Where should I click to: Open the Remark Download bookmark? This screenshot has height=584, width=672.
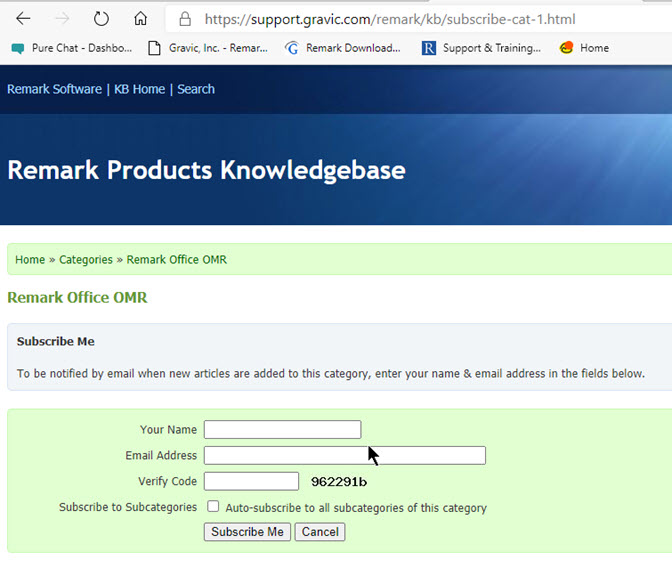point(343,48)
